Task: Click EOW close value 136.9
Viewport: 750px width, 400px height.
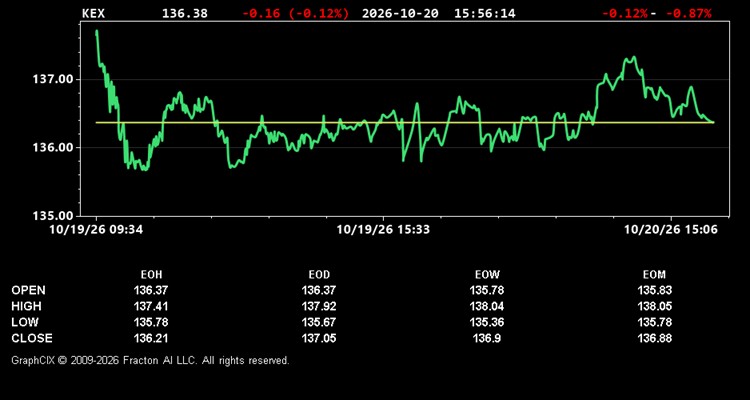Action: [x=487, y=338]
